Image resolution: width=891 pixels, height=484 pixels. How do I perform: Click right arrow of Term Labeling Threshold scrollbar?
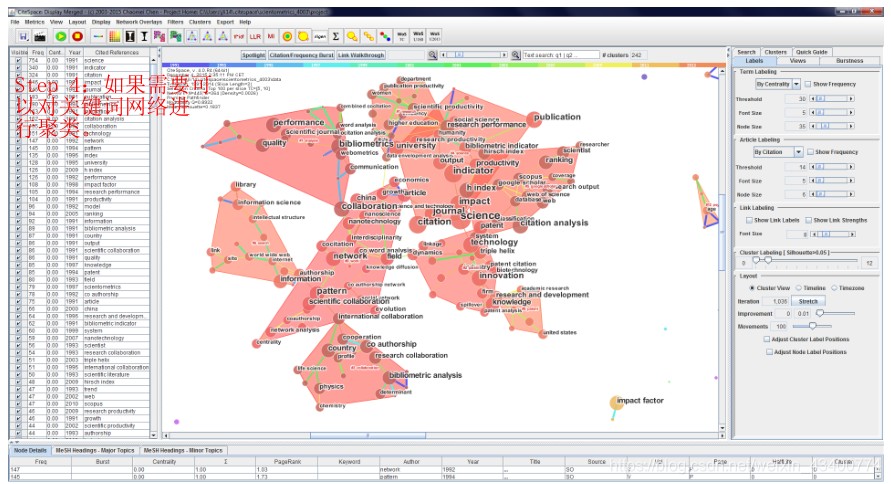pyautogui.click(x=851, y=99)
